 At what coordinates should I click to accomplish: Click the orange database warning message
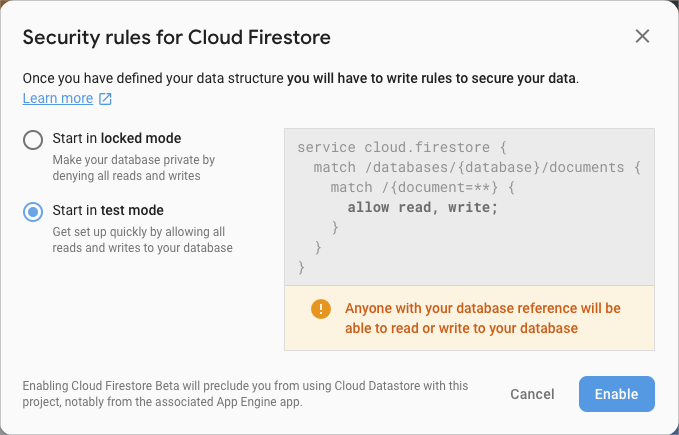tap(482, 318)
